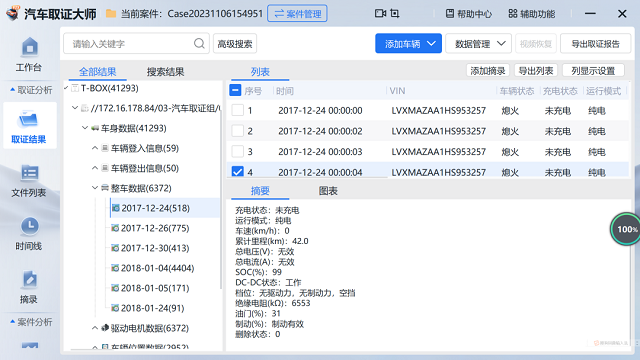The width and height of the screenshot is (640, 360).
Task: Open 辅助功能 auxiliary functions
Action: click(531, 14)
